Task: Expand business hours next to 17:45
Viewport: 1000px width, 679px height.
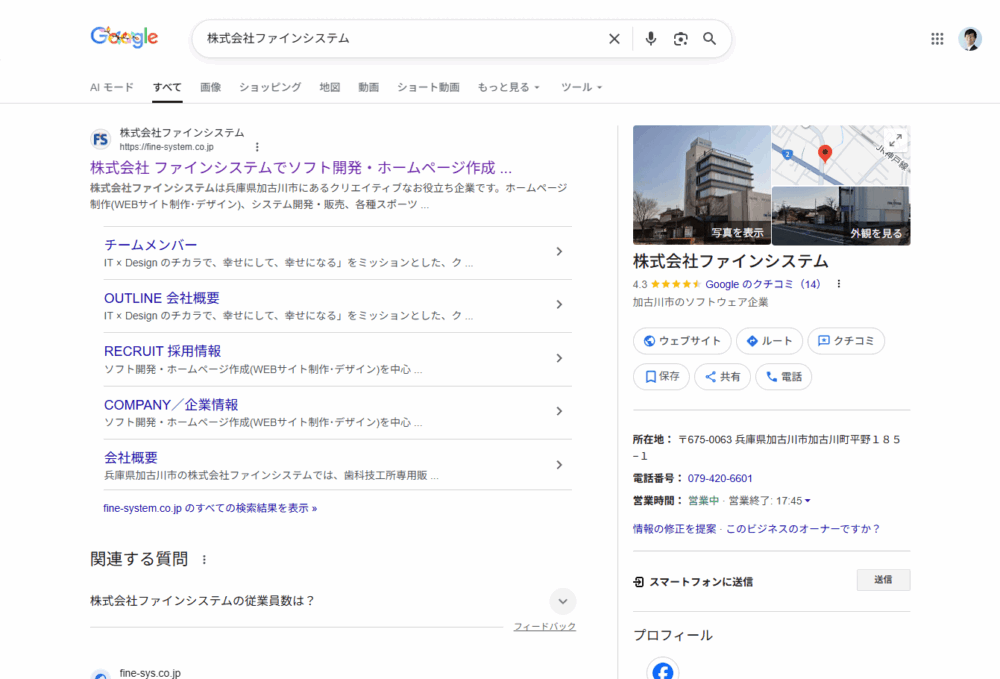Action: click(x=808, y=501)
